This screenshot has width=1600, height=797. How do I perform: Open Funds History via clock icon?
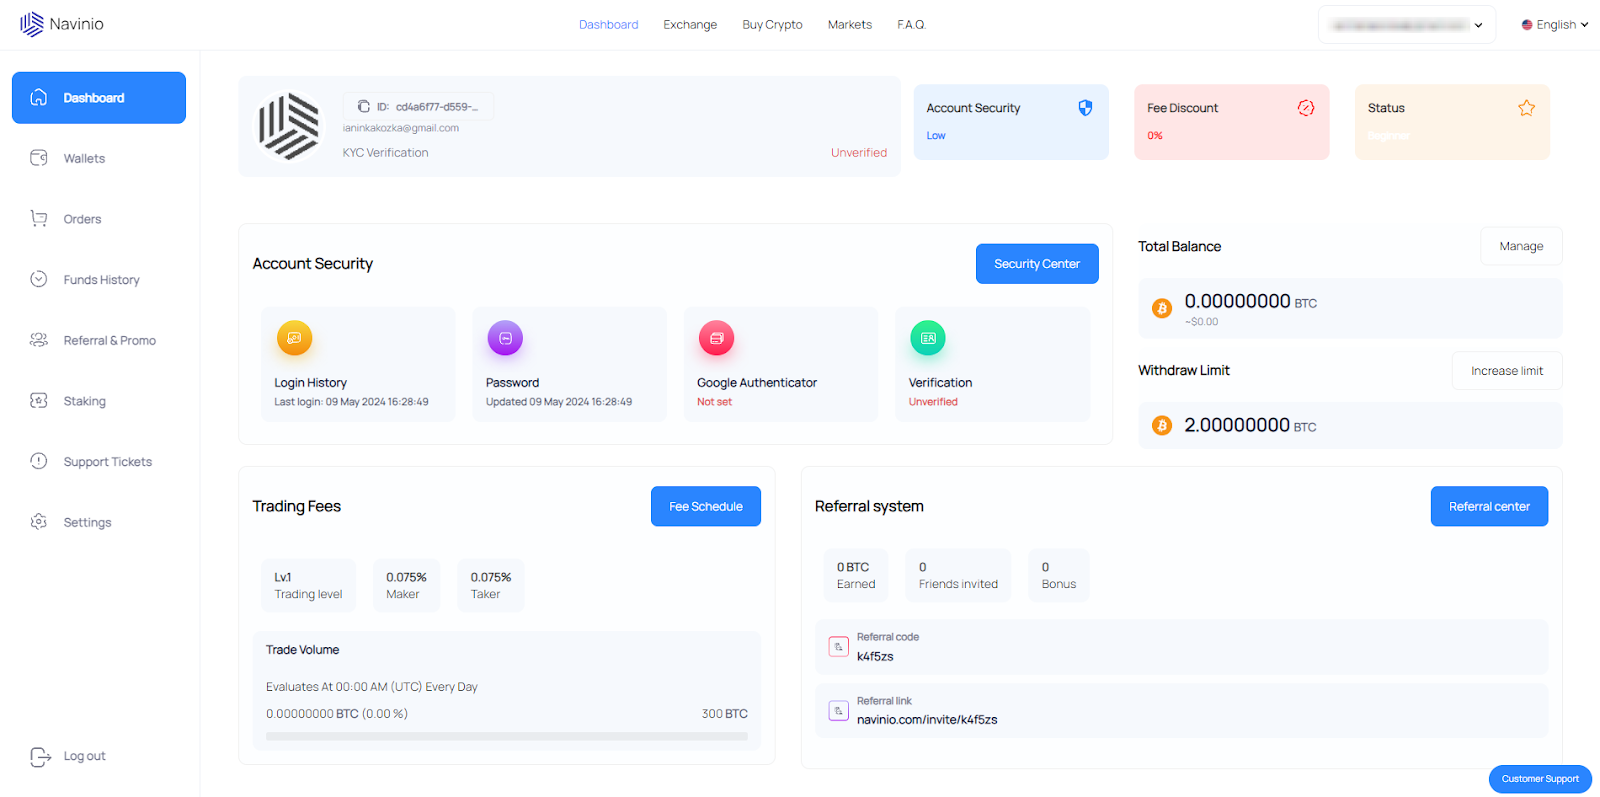coord(39,279)
